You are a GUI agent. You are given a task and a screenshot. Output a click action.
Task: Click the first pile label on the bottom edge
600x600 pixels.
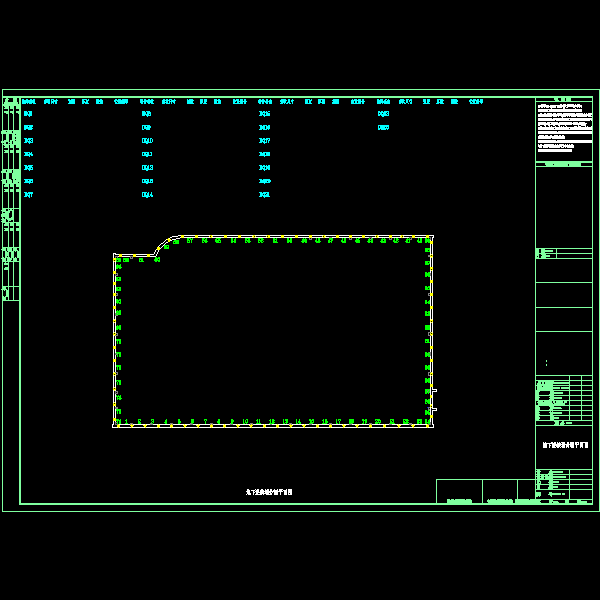[x=126, y=421]
